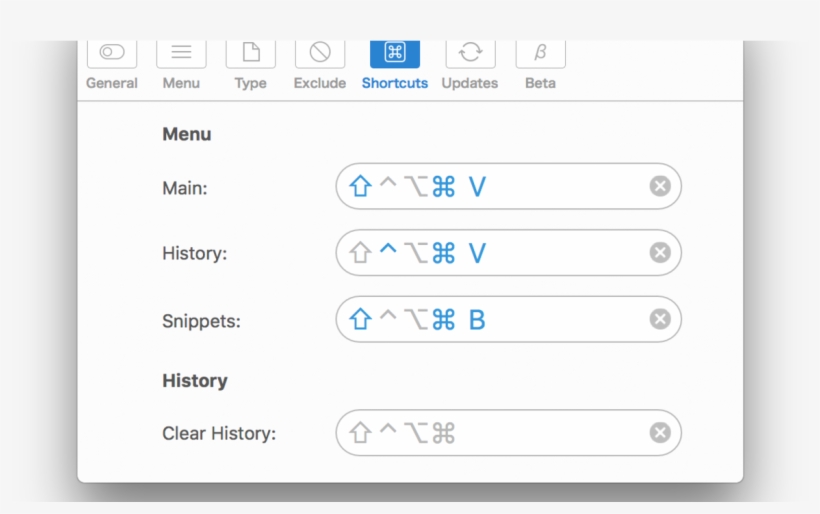Image resolution: width=820 pixels, height=514 pixels.
Task: Select the Type document icon
Action: 250,53
